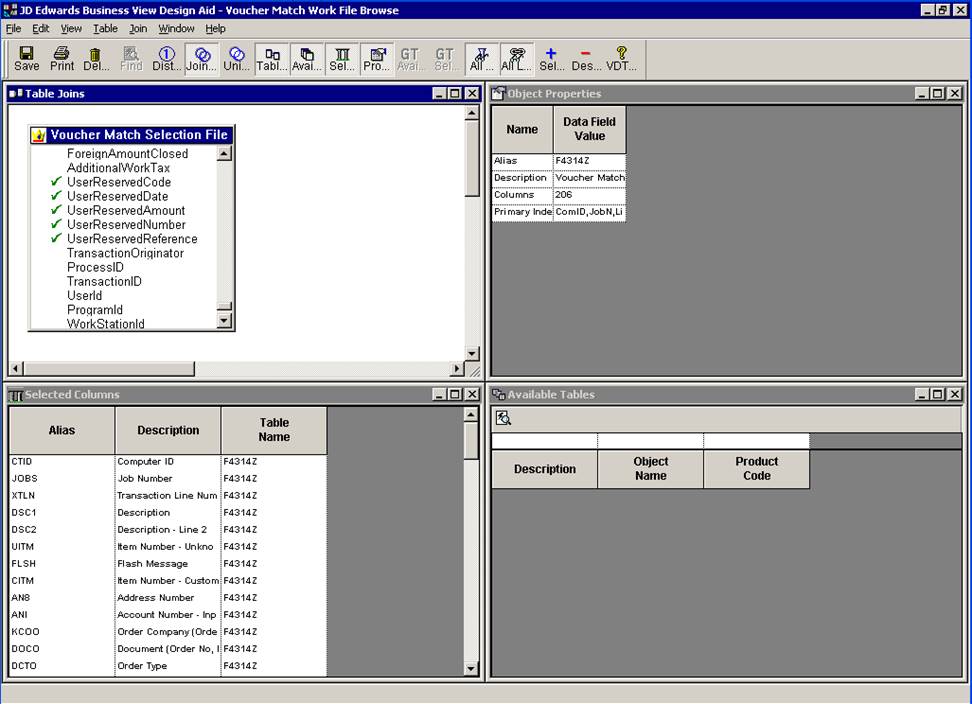Click the Data Field Value column header

[x=589, y=129]
